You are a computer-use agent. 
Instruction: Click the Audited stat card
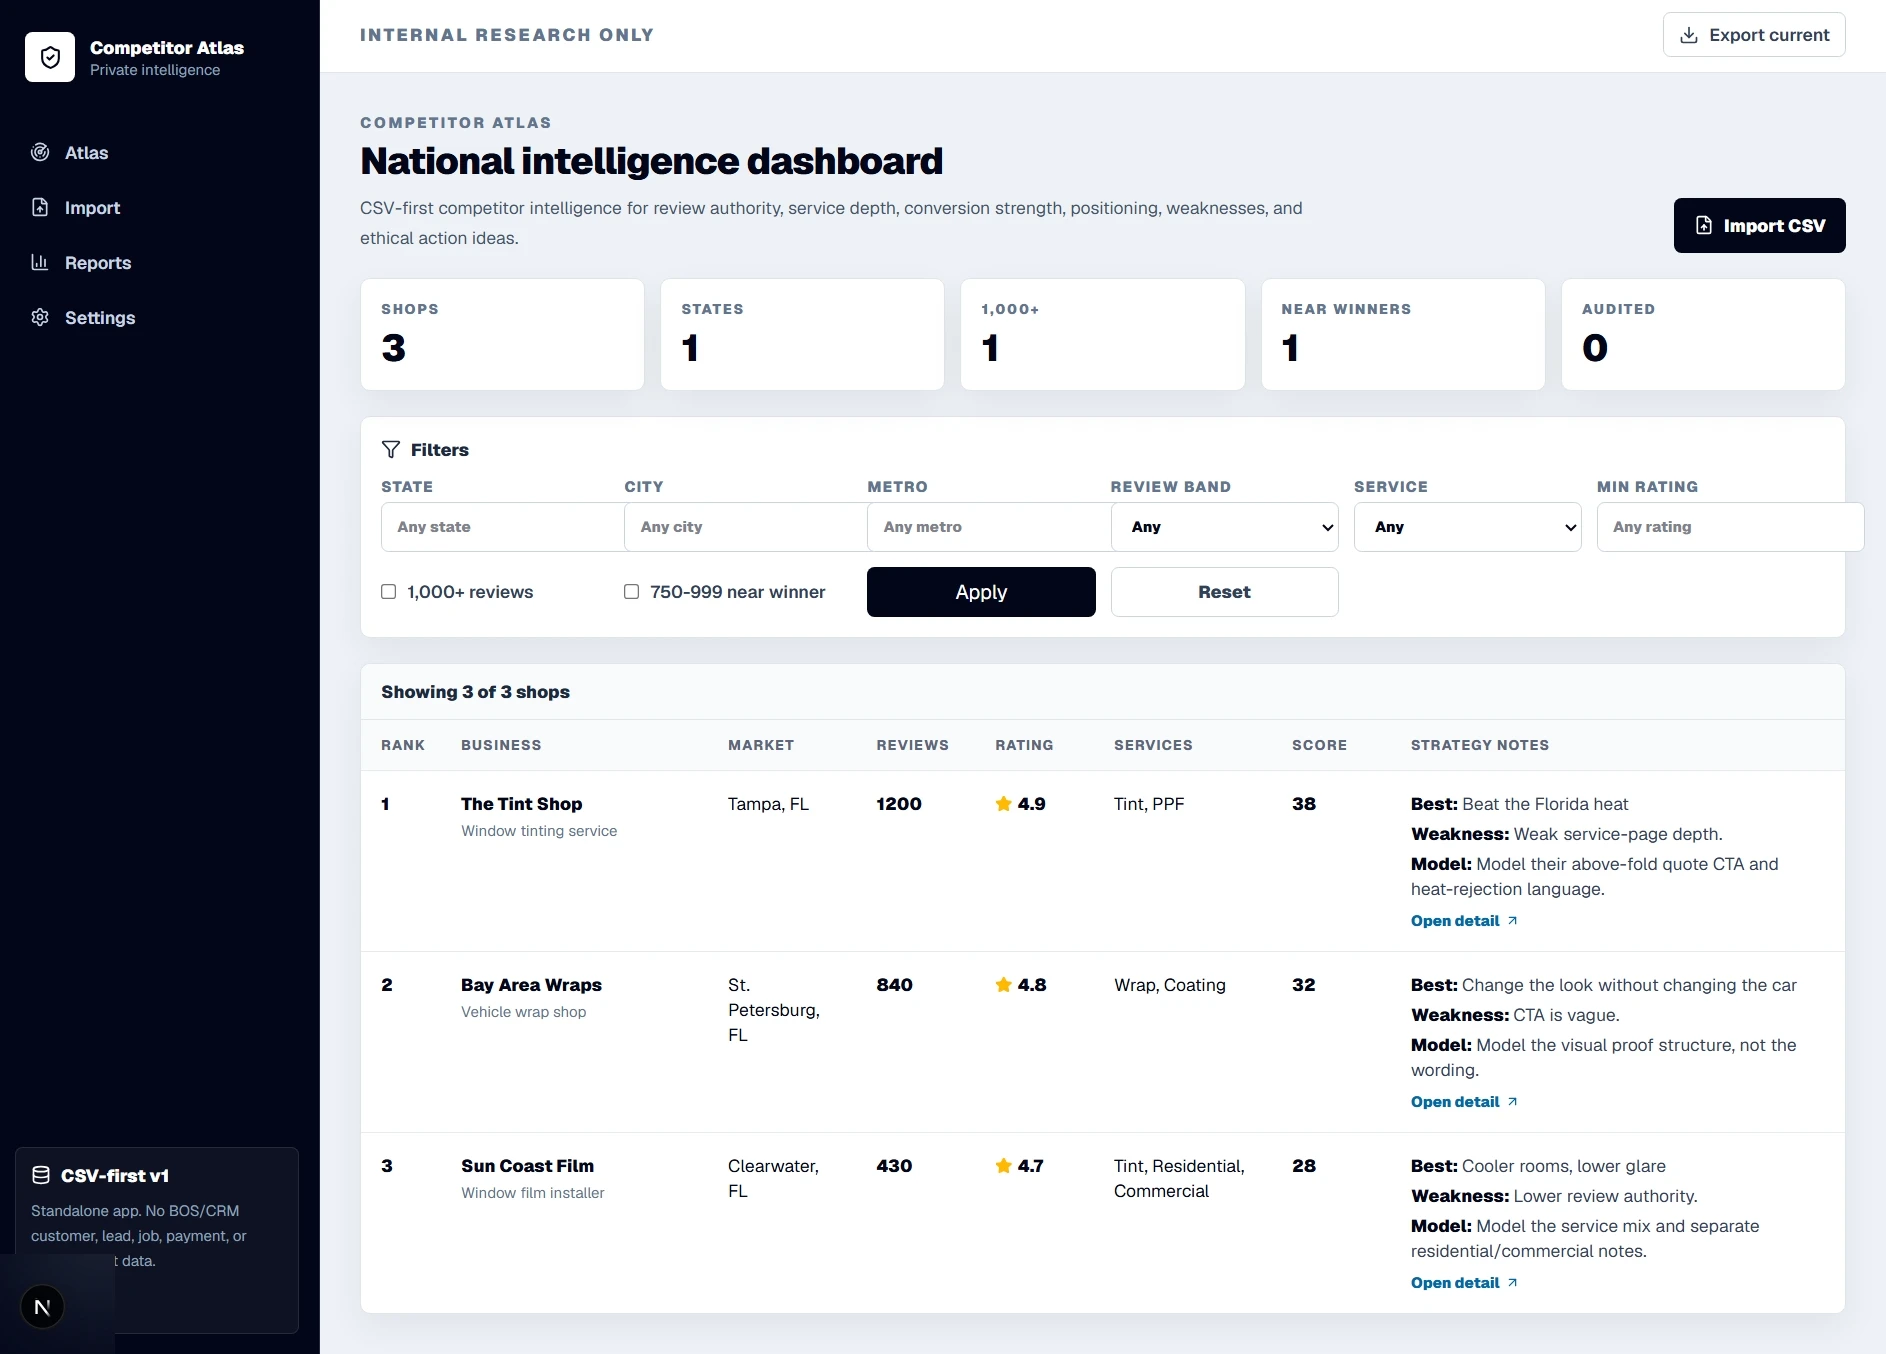coord(1703,334)
